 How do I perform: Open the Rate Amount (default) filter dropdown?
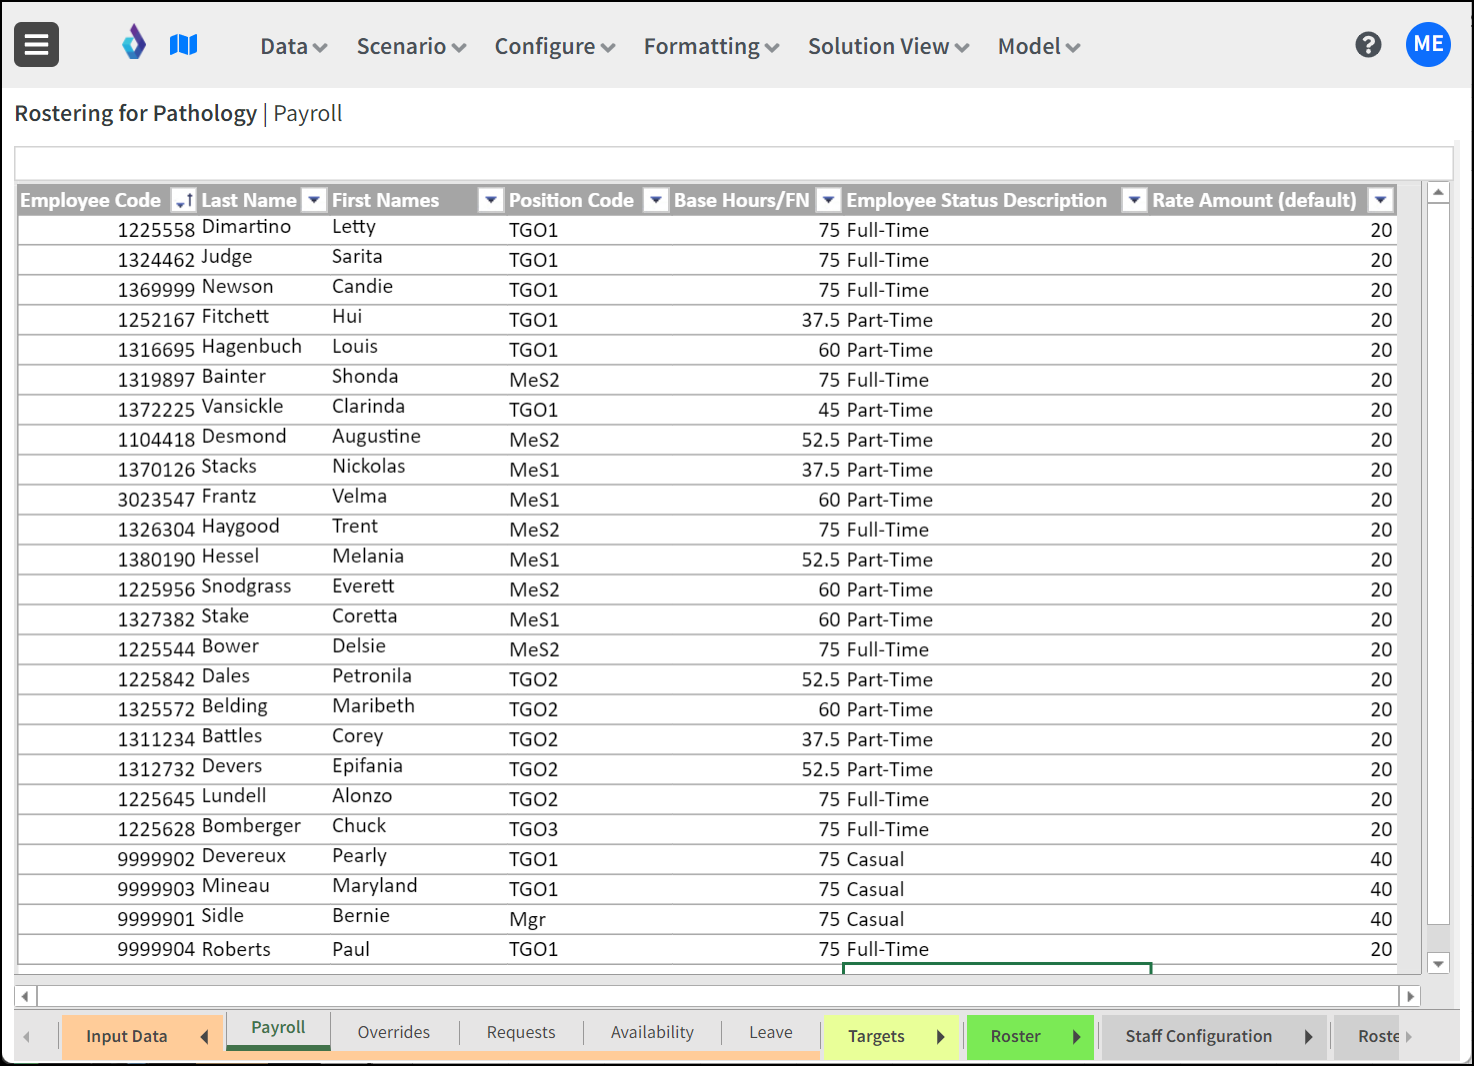click(x=1380, y=200)
